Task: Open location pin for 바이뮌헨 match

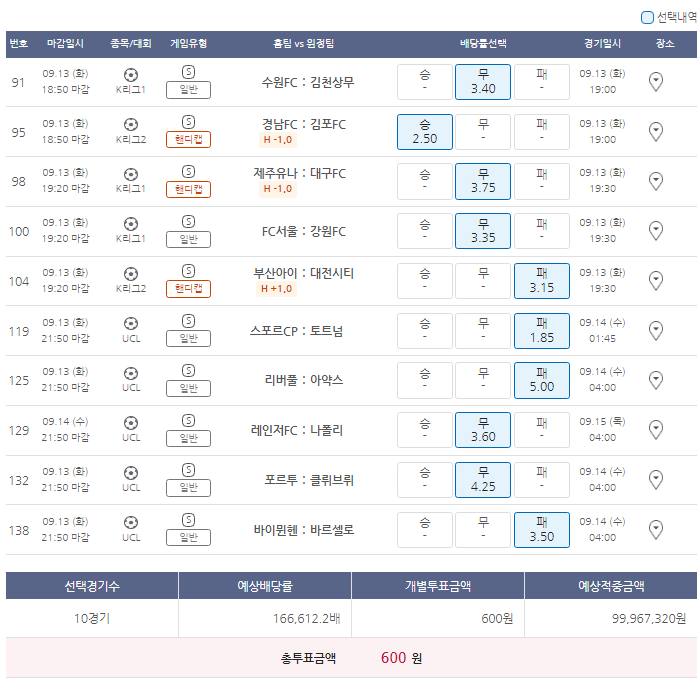Action: point(656,530)
